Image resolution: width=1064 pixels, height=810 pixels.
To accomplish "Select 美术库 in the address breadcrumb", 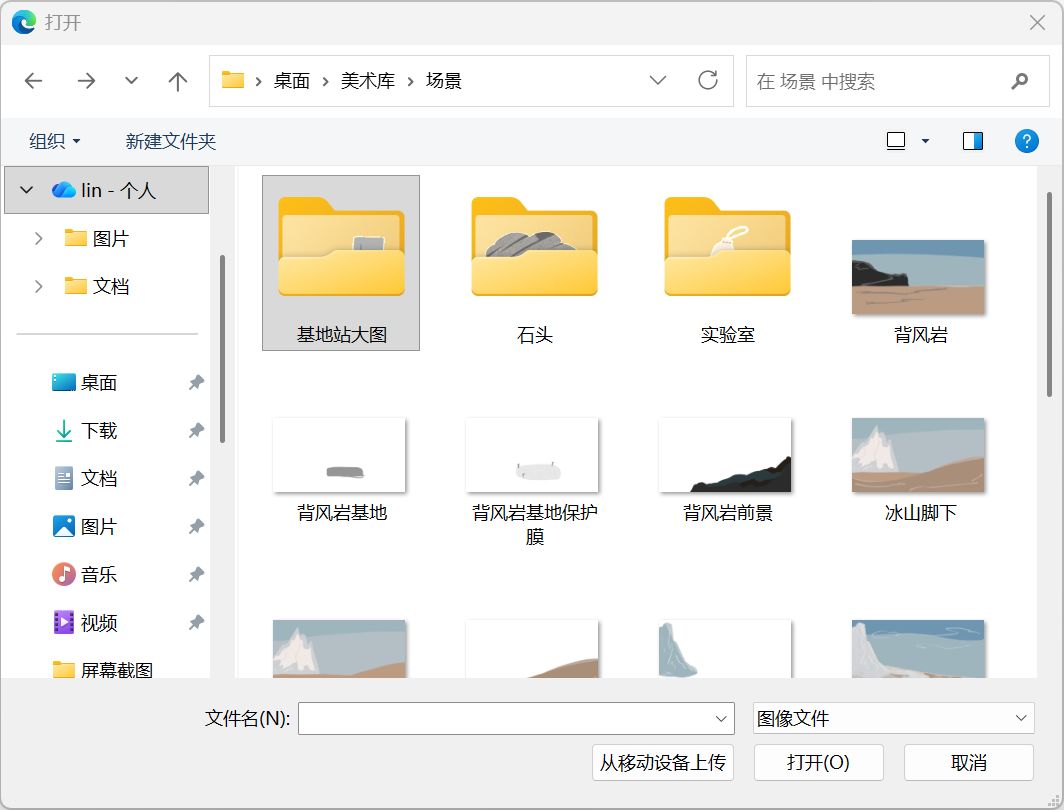I will (368, 81).
